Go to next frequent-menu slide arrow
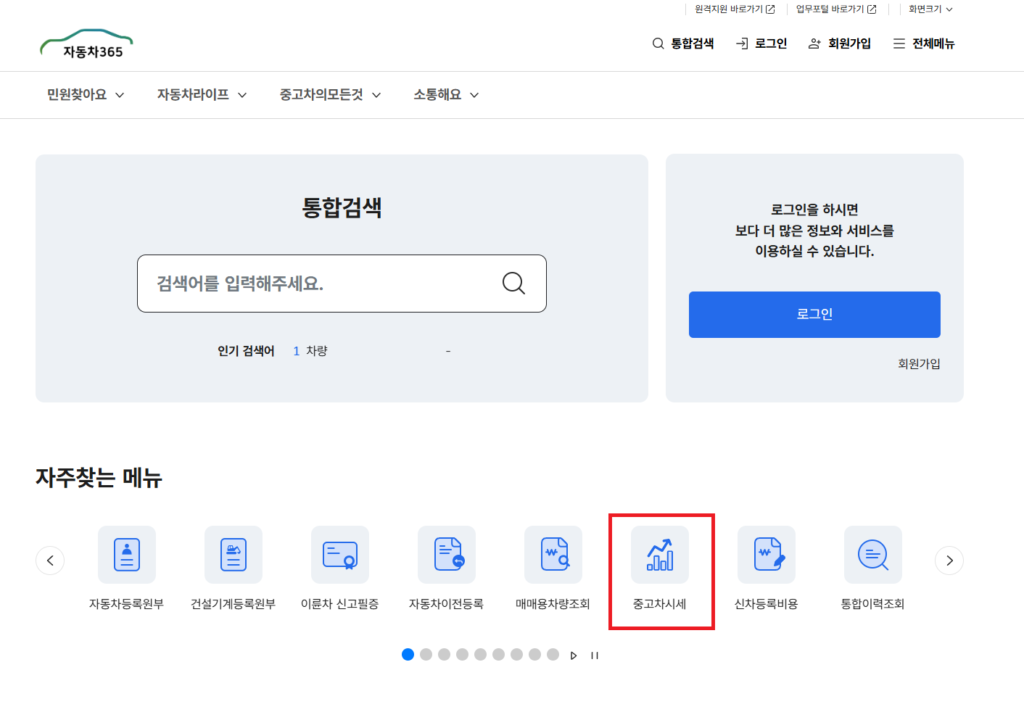 point(949,560)
